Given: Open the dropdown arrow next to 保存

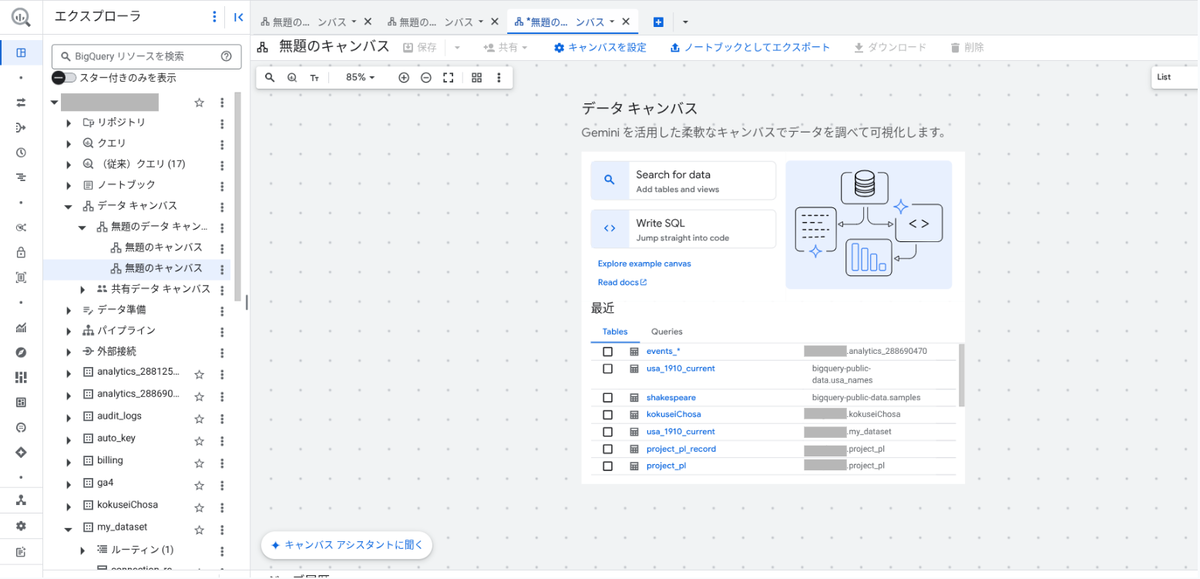Looking at the screenshot, I should [x=457, y=47].
